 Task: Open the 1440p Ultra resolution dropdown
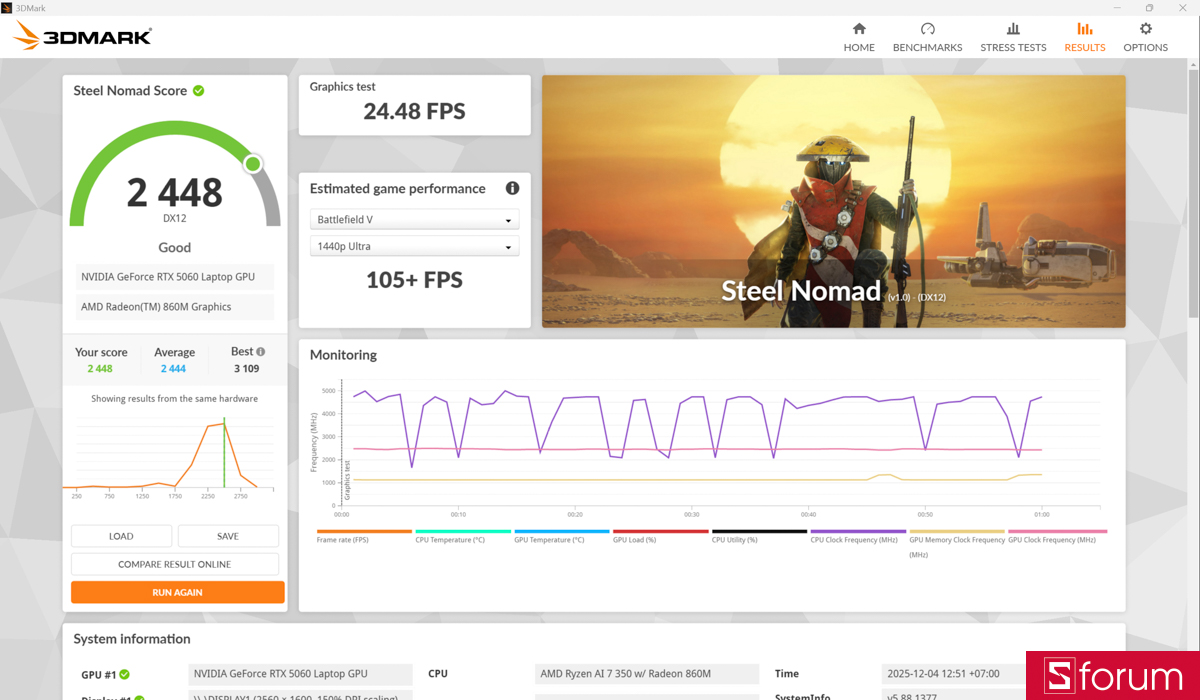coord(414,246)
